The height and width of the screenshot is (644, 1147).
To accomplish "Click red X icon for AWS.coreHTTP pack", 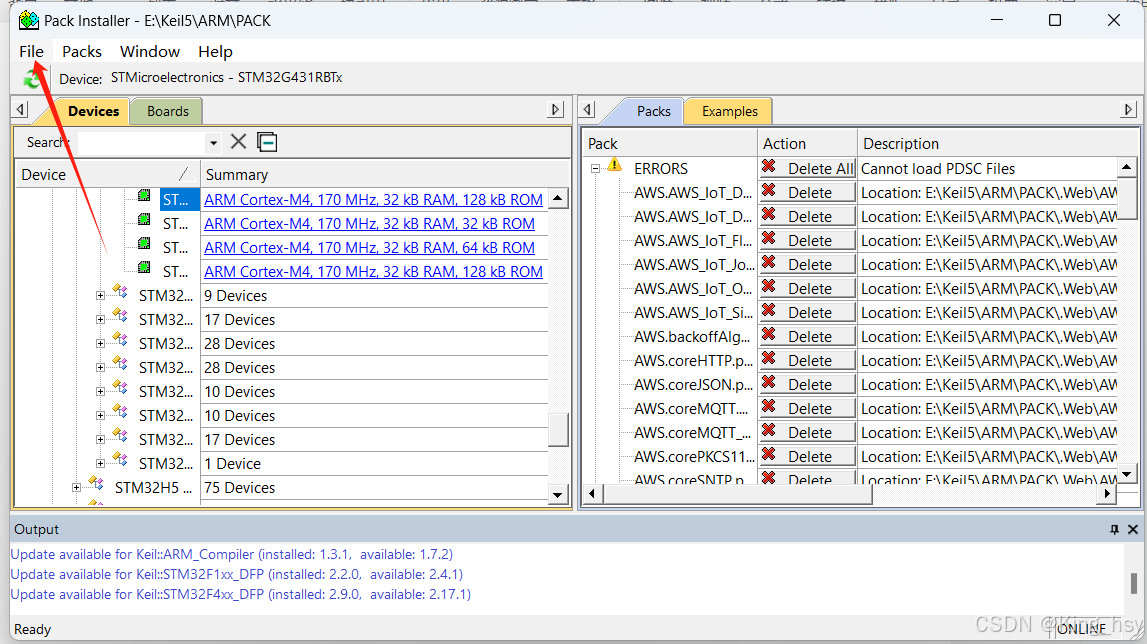I will pos(768,359).
